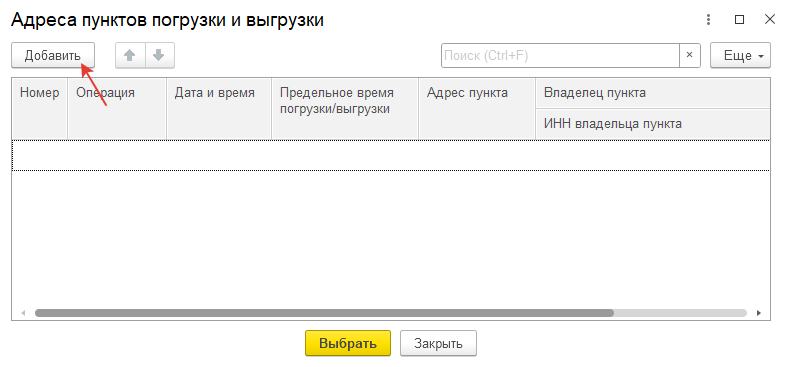The width and height of the screenshot is (788, 367).
Task: Select the Владелец пункта column header
Action: click(x=653, y=93)
